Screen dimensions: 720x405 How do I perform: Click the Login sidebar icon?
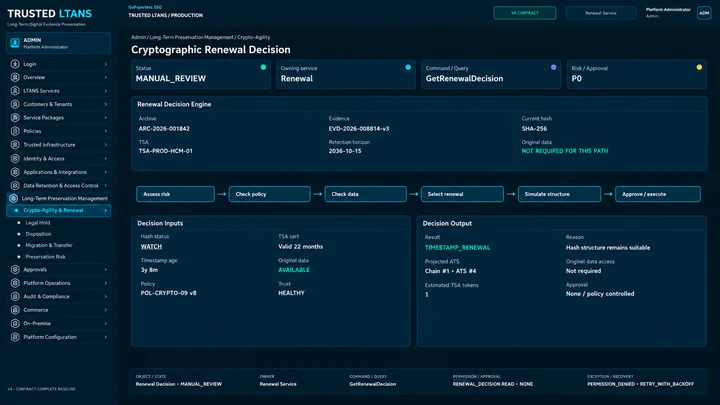click(15, 64)
